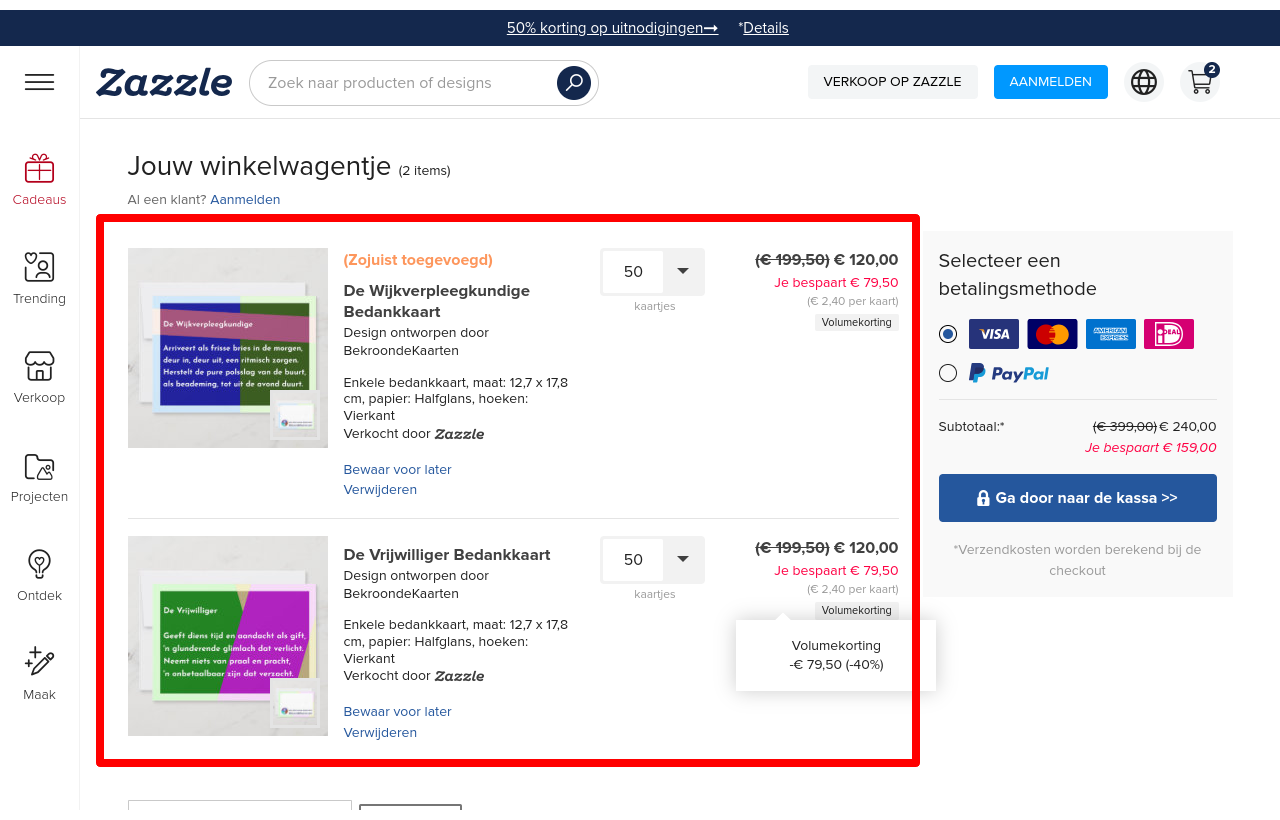Expand quantity dropdown for Wijkverpleegkundige card

[x=683, y=271]
